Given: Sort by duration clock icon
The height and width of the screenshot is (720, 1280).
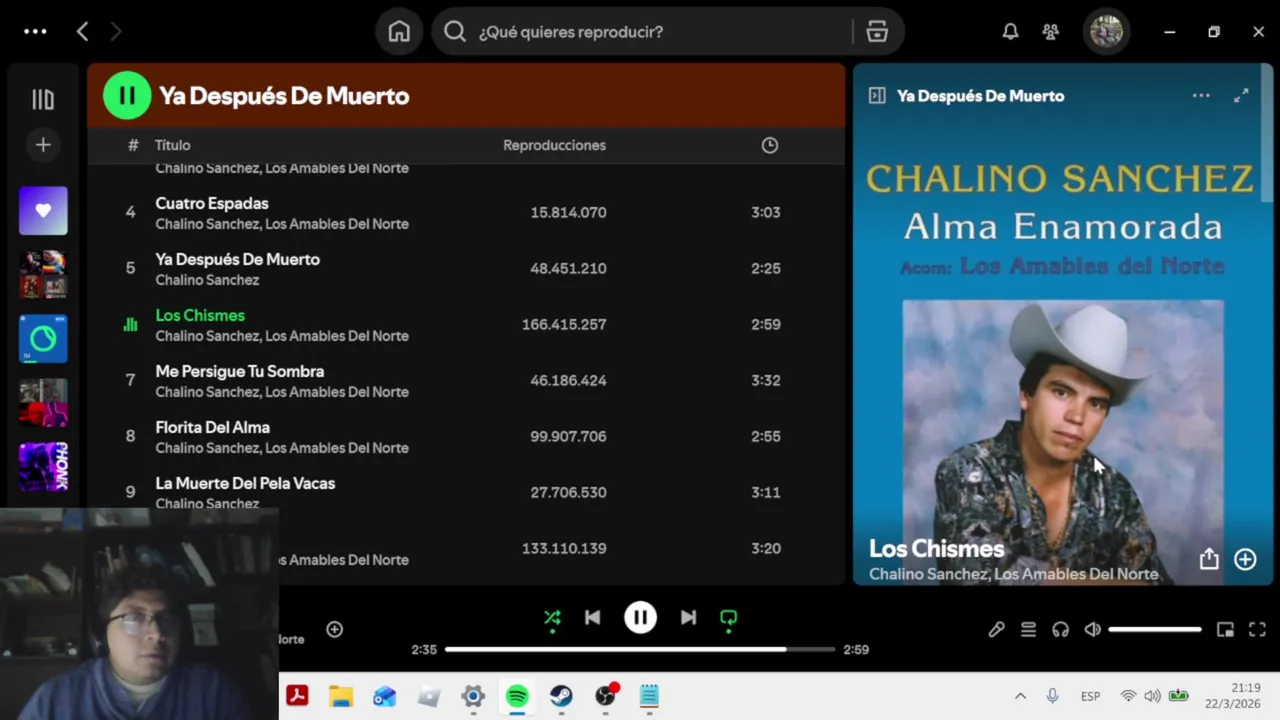Looking at the screenshot, I should [x=770, y=145].
